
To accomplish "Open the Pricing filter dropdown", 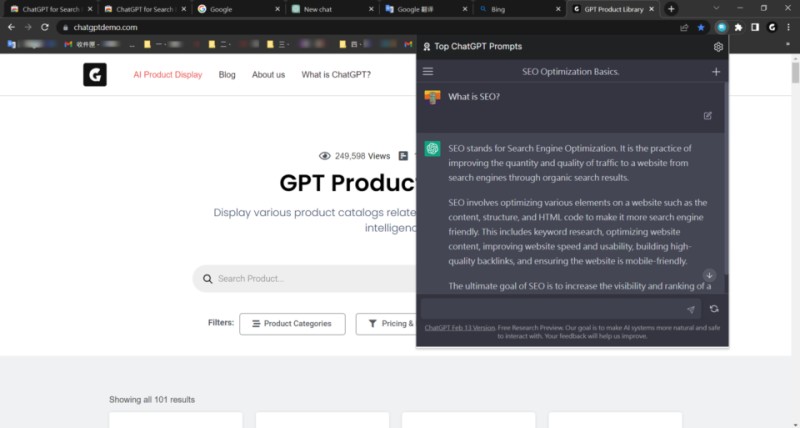I will pos(386,324).
